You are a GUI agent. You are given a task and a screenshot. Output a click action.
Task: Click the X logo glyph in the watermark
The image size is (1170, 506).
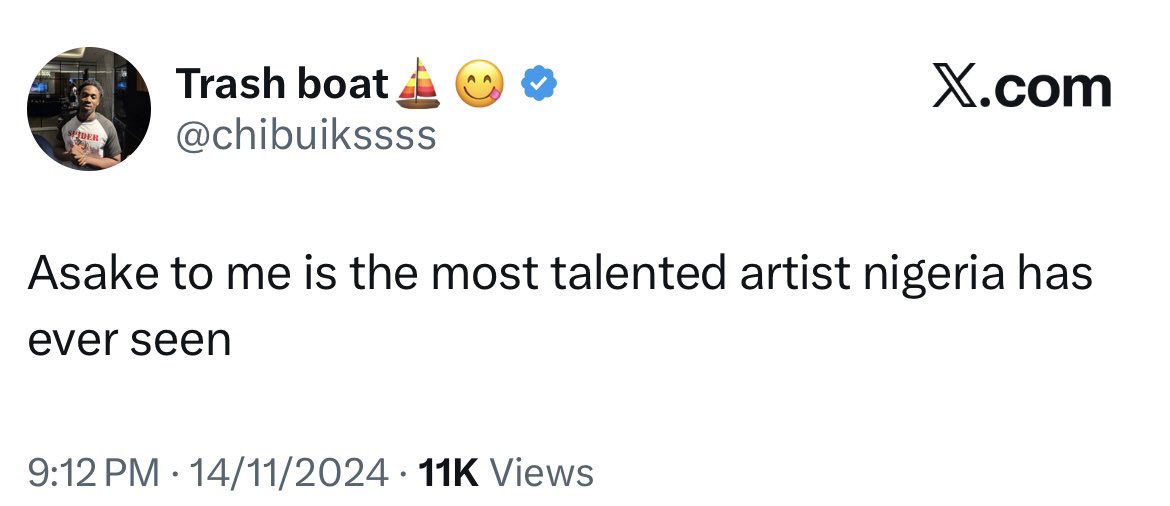pyautogui.click(x=954, y=87)
